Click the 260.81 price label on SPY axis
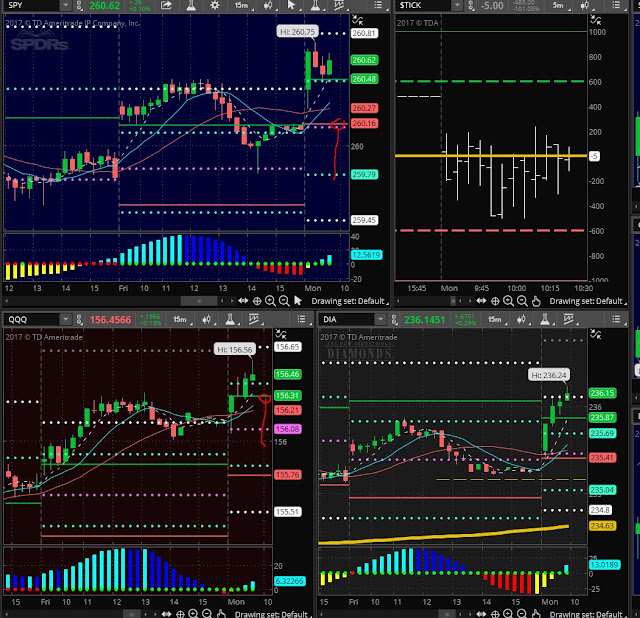 click(x=364, y=33)
